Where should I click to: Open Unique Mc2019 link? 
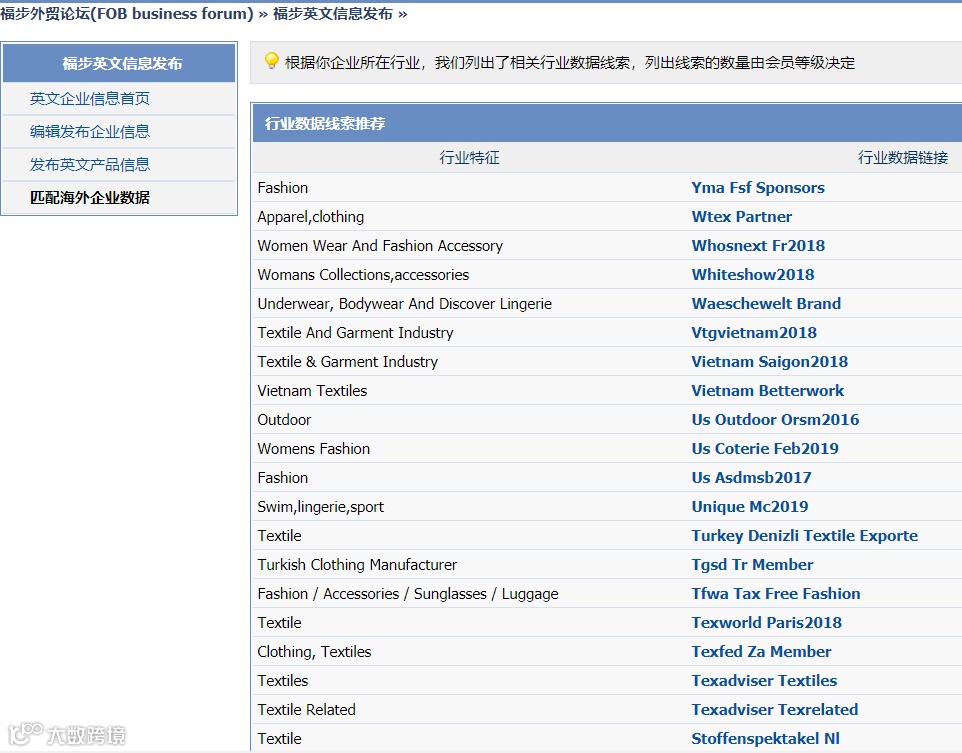tap(750, 506)
